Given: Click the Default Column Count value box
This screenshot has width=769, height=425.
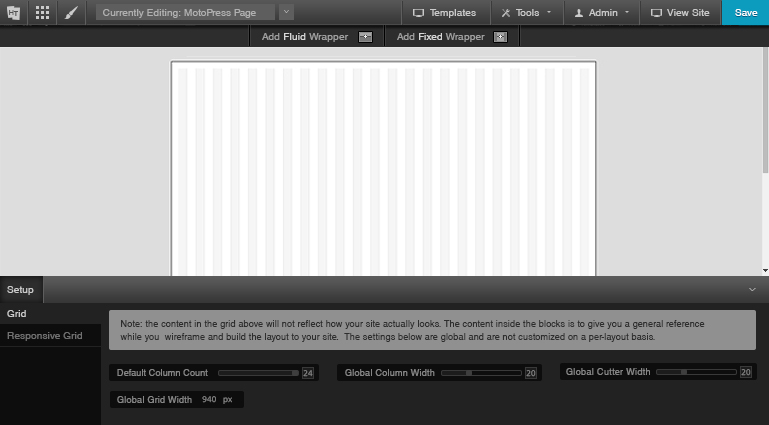Looking at the screenshot, I should pos(308,373).
